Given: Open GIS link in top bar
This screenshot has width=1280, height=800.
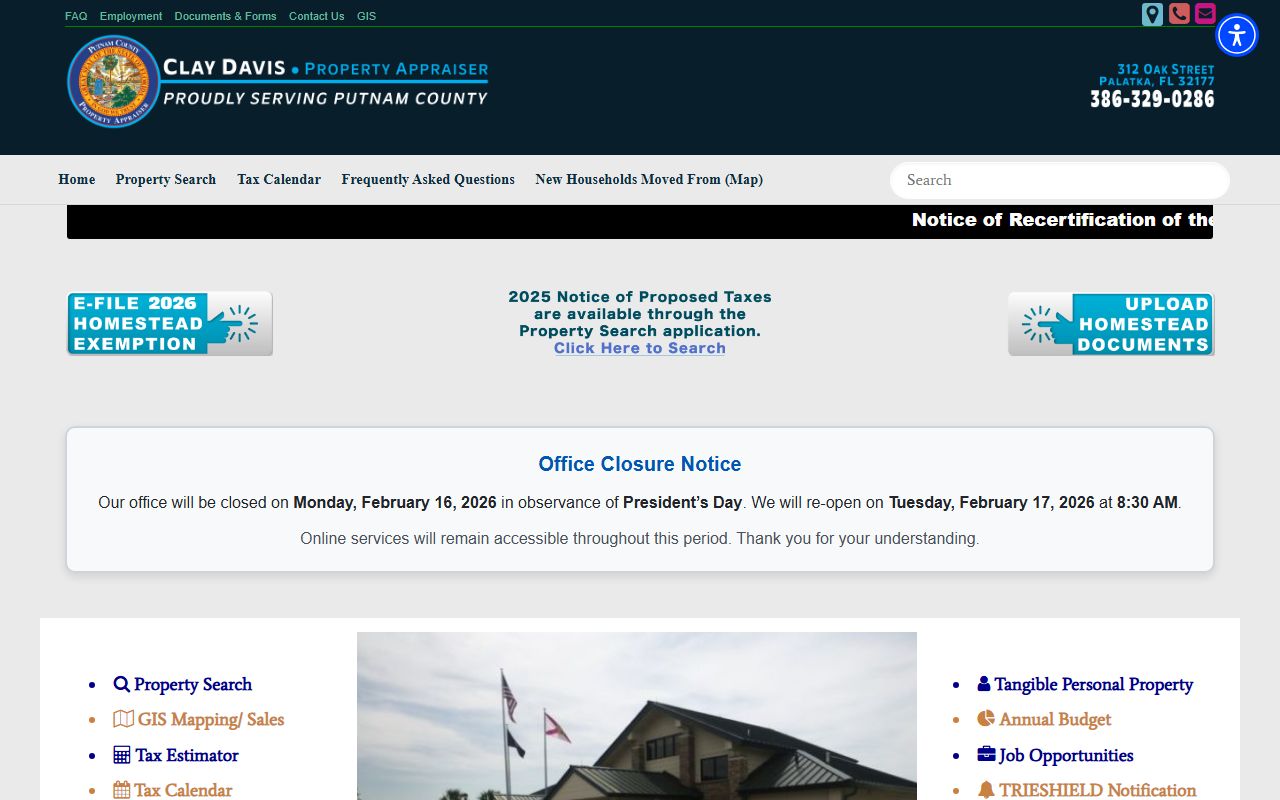Looking at the screenshot, I should (366, 16).
